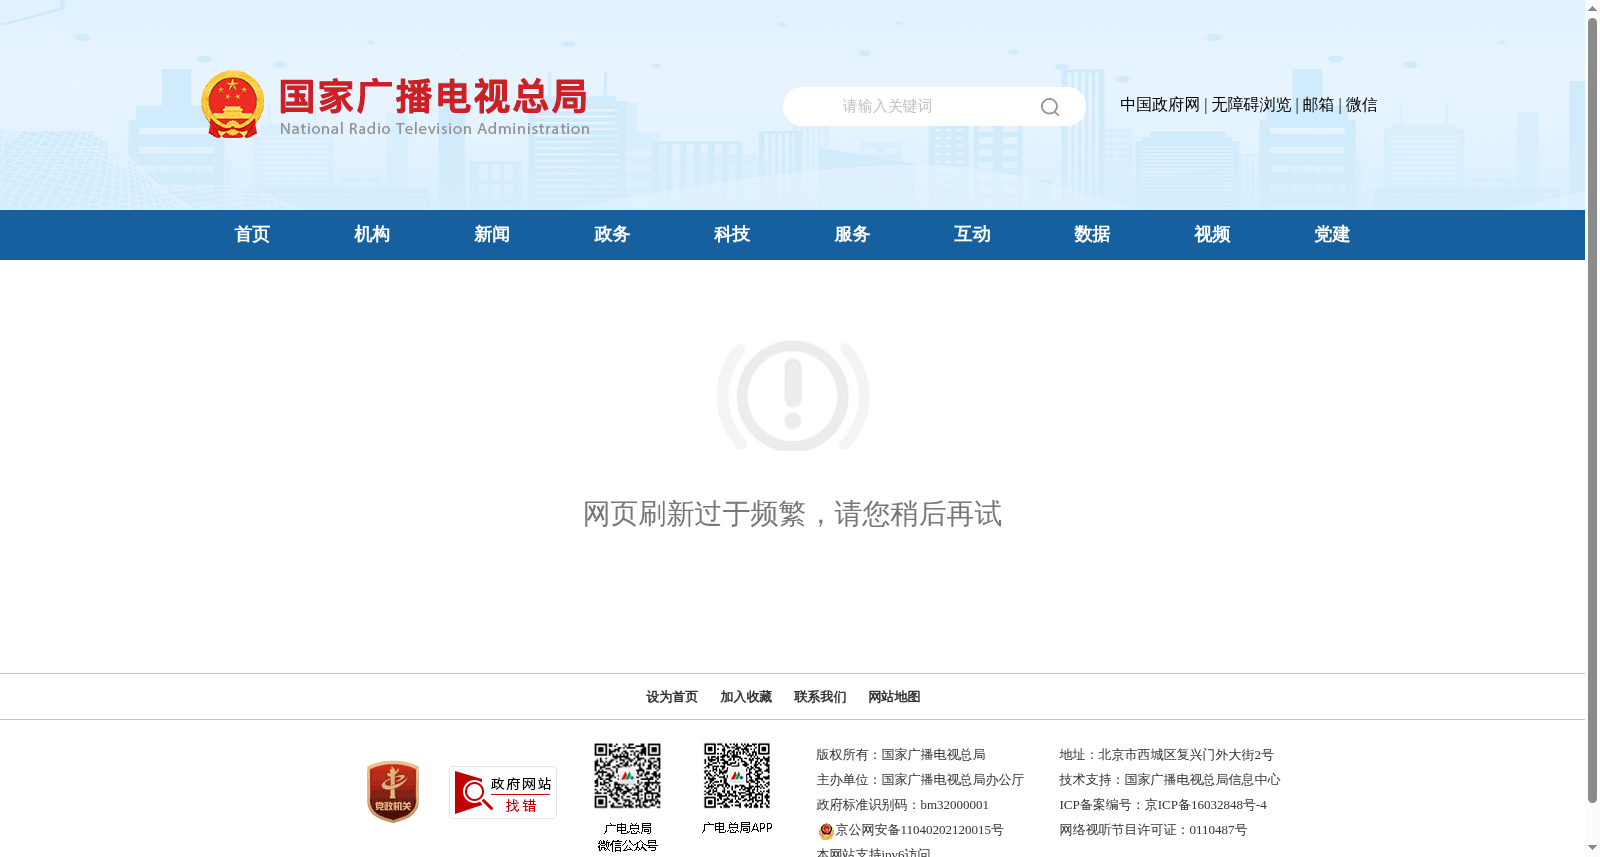Click the scrollbar down arrow
The width and height of the screenshot is (1600, 857).
1592,848
